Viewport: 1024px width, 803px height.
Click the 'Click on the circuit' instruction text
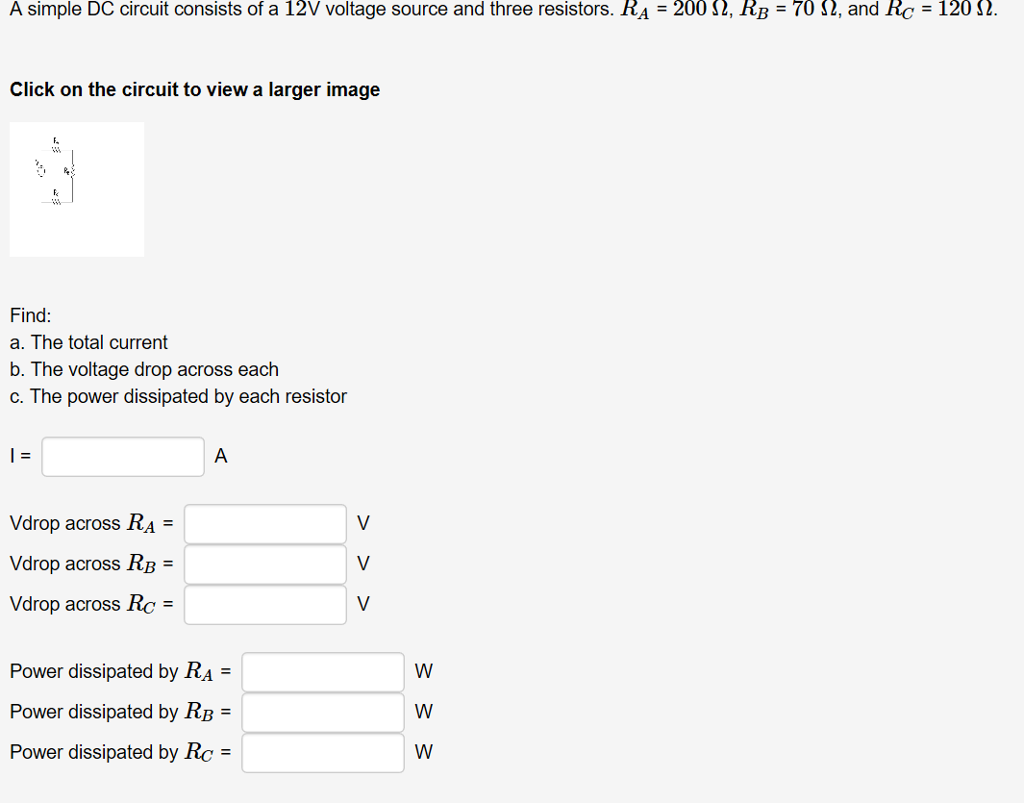[x=195, y=90]
